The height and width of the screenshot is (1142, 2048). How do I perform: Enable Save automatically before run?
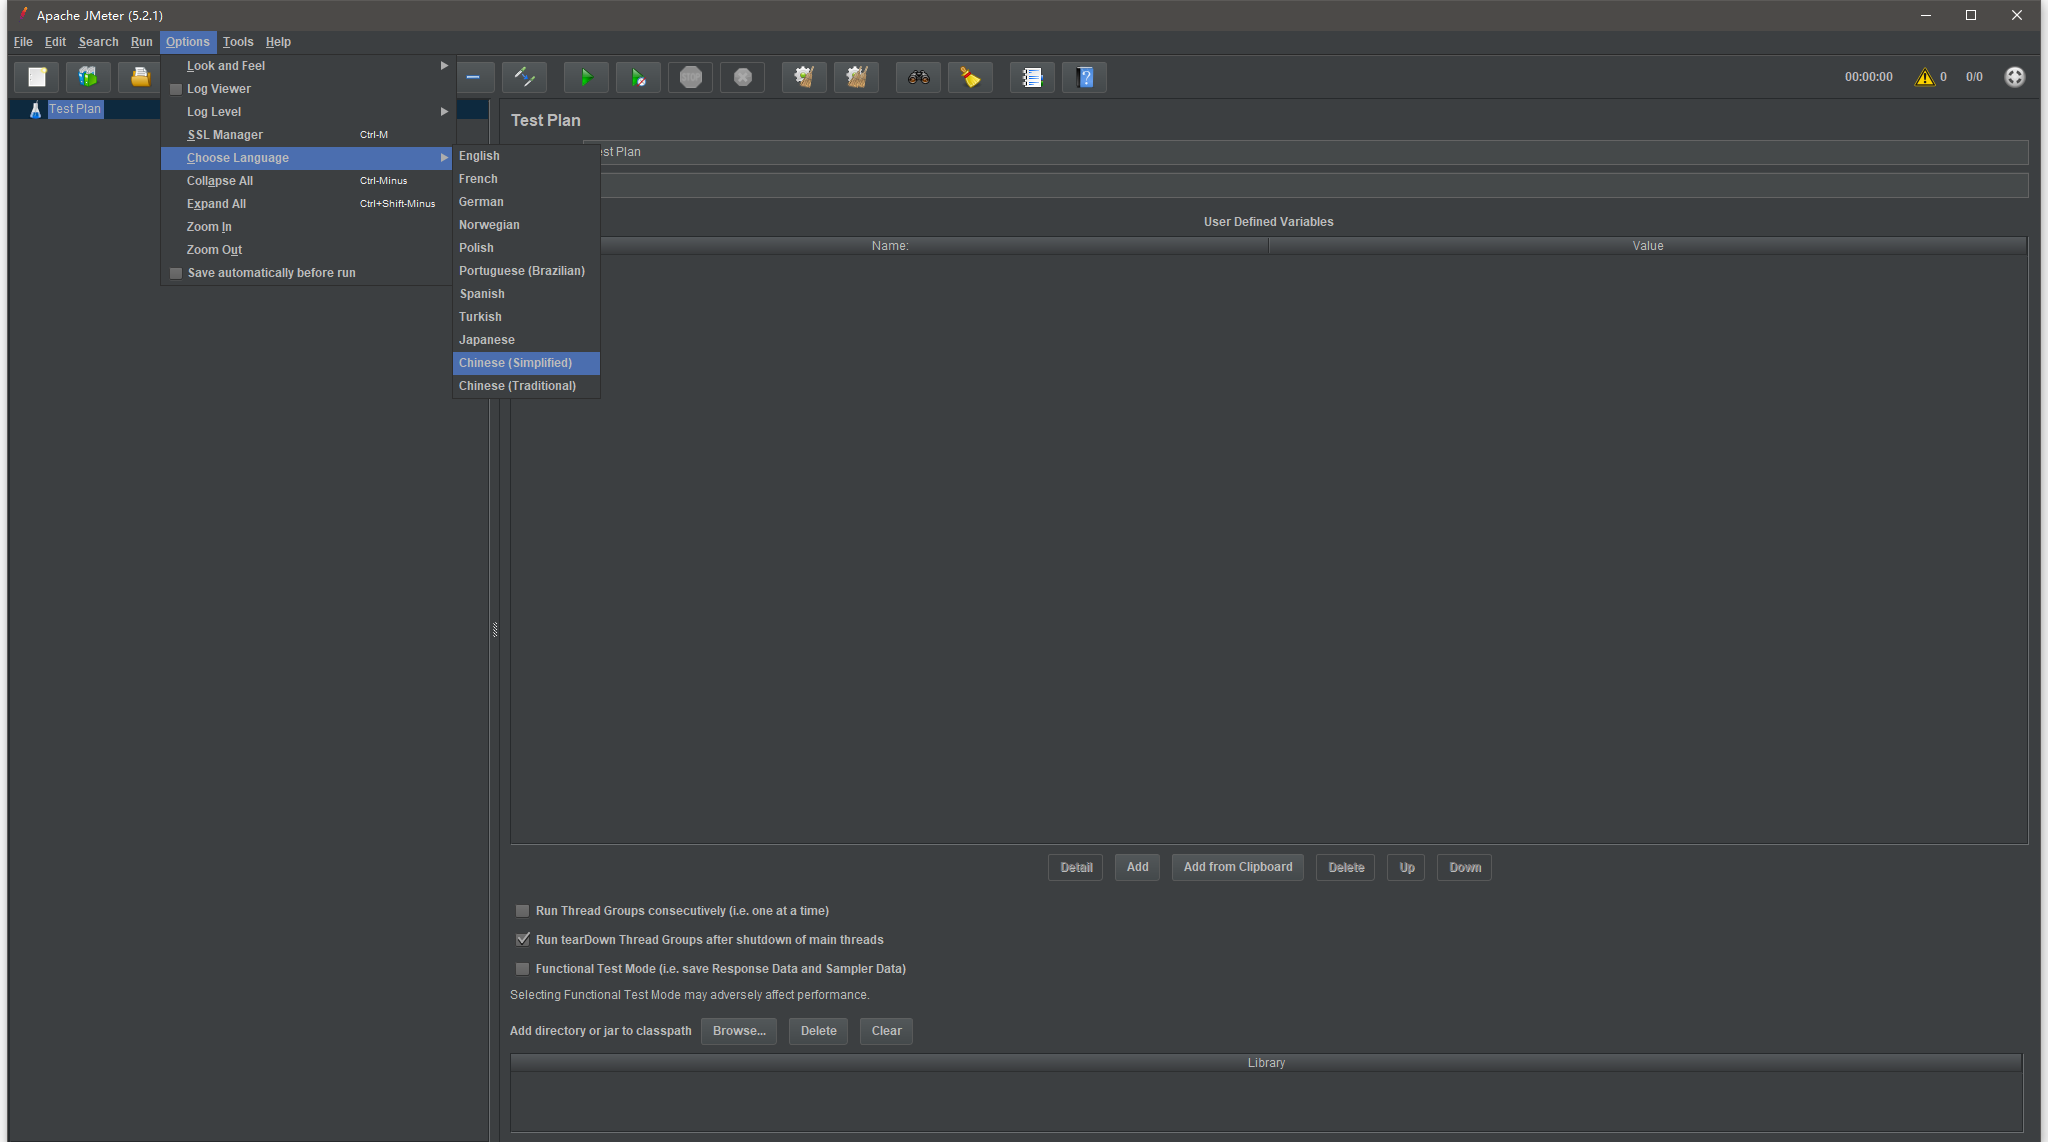click(x=176, y=273)
